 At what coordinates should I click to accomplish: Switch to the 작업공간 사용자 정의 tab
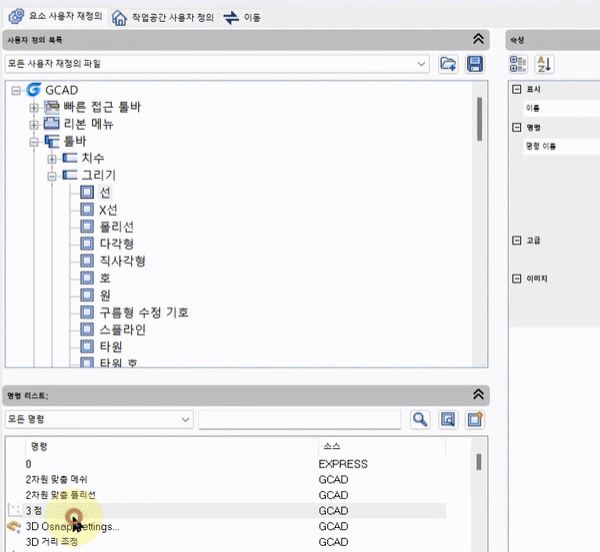click(165, 17)
